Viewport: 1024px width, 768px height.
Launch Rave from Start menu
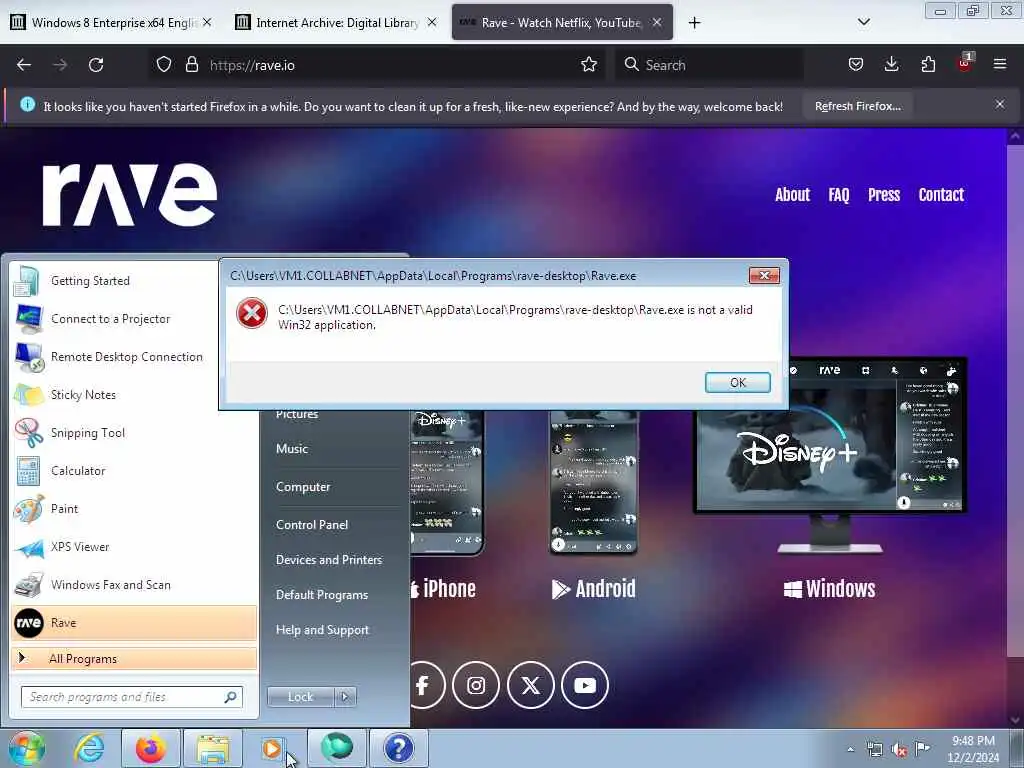click(x=134, y=622)
